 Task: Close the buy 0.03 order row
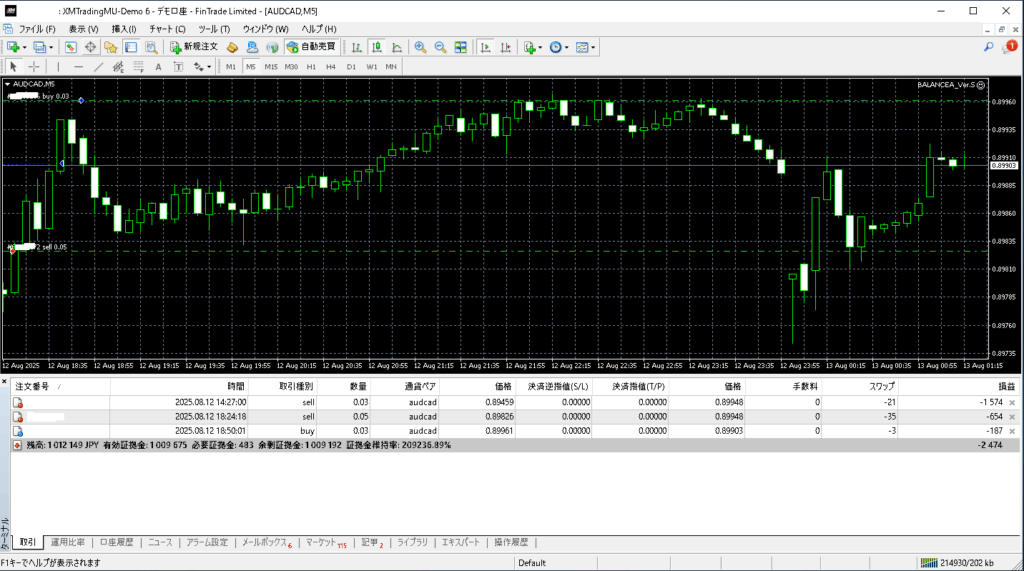coord(1012,431)
